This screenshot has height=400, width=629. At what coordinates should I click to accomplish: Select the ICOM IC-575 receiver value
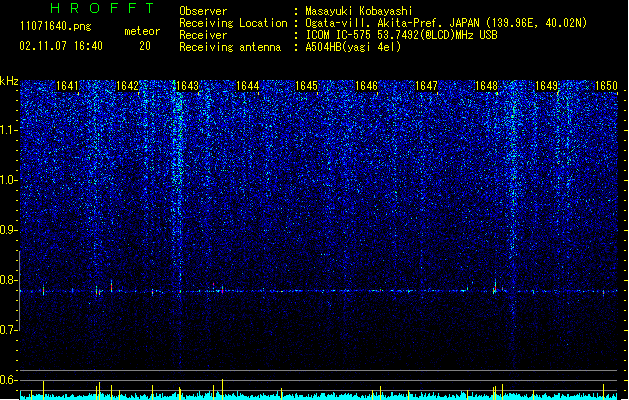pos(401,35)
